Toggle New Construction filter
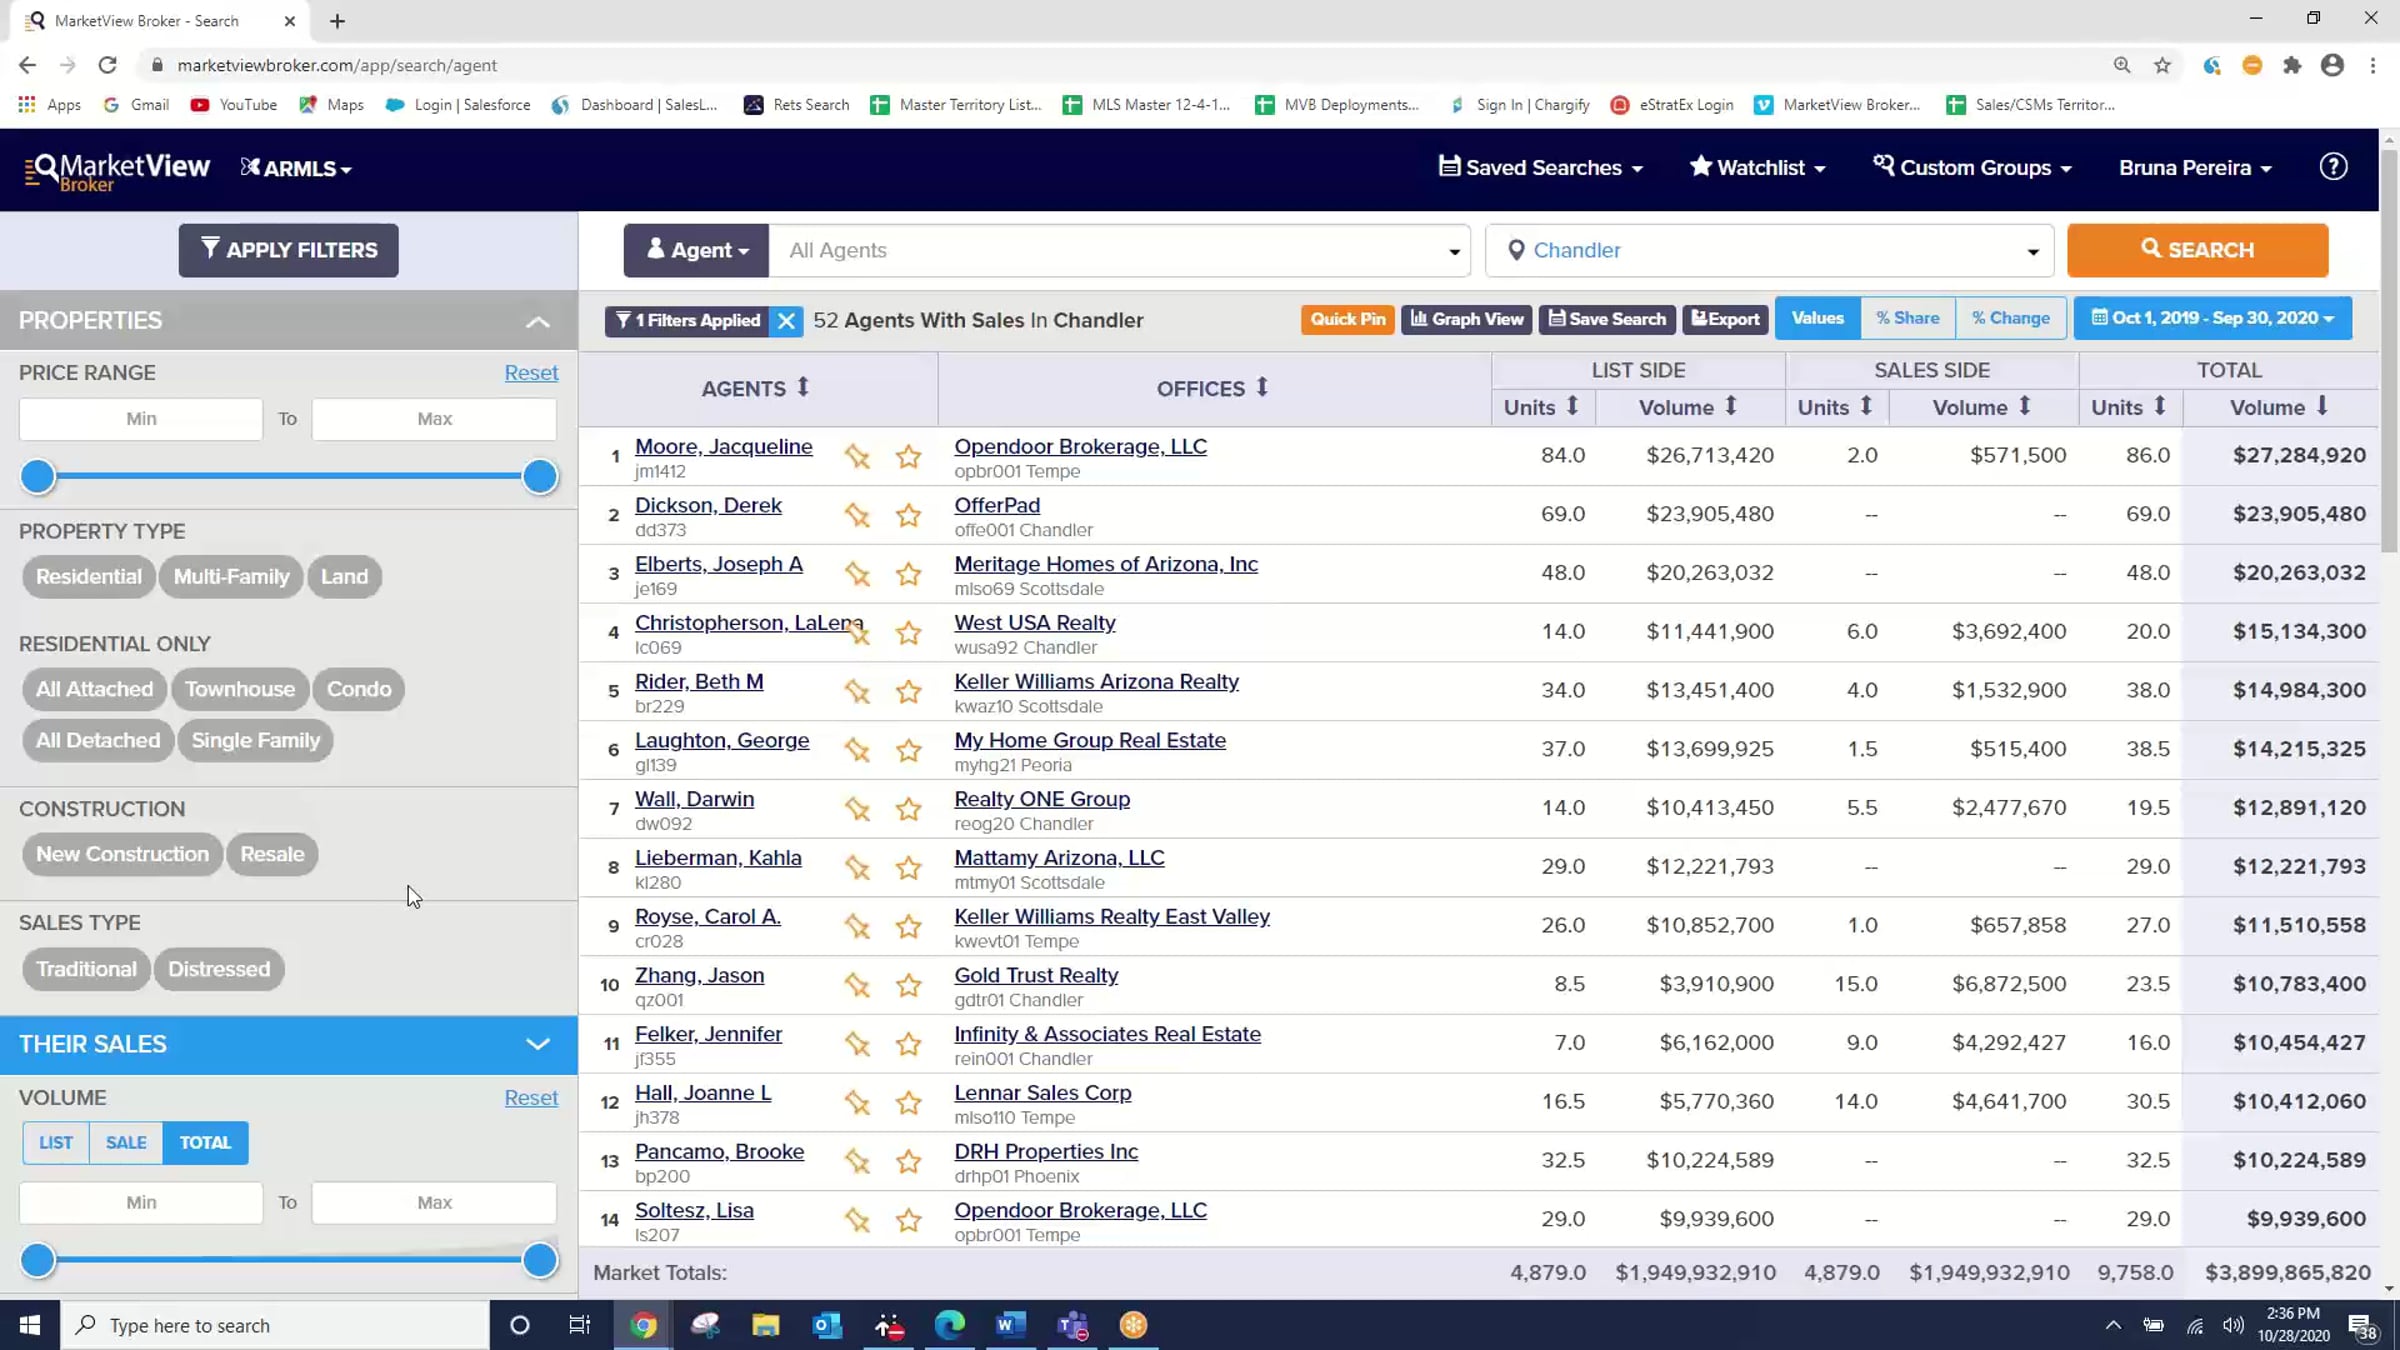2400x1350 pixels. coord(123,855)
